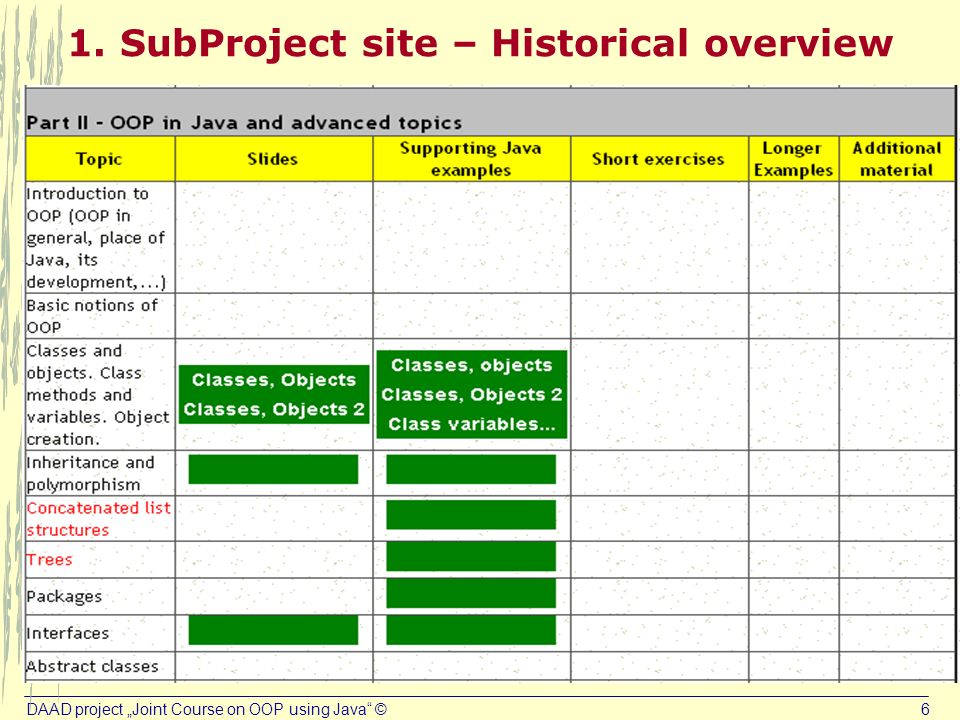Select the 'Interfaces' topic cell

(100, 633)
